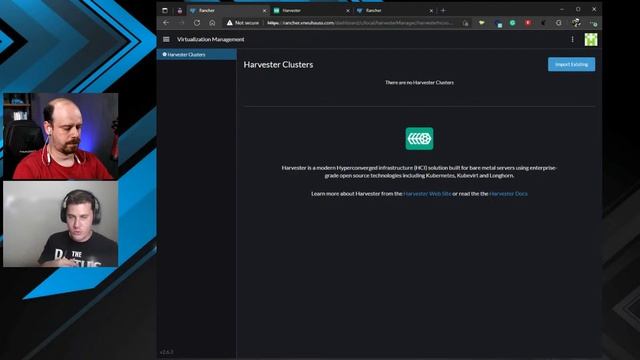Click the page permissions icon in address bar
The width and height of the screenshot is (640, 360).
pyautogui.click(x=465, y=23)
